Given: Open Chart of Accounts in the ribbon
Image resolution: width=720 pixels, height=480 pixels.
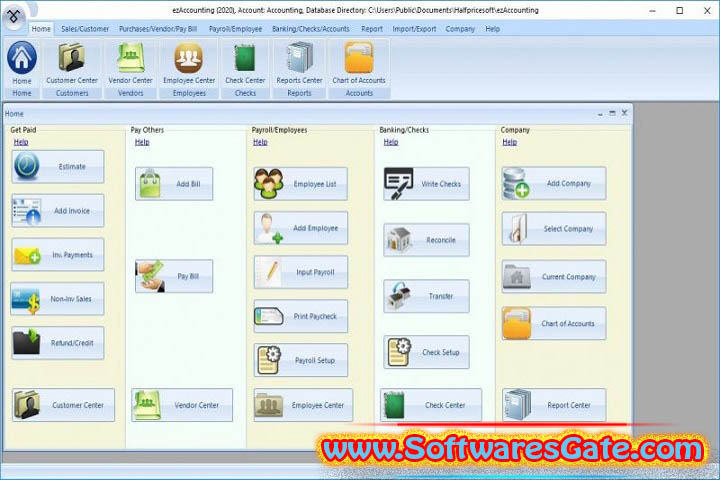Looking at the screenshot, I should [x=359, y=63].
